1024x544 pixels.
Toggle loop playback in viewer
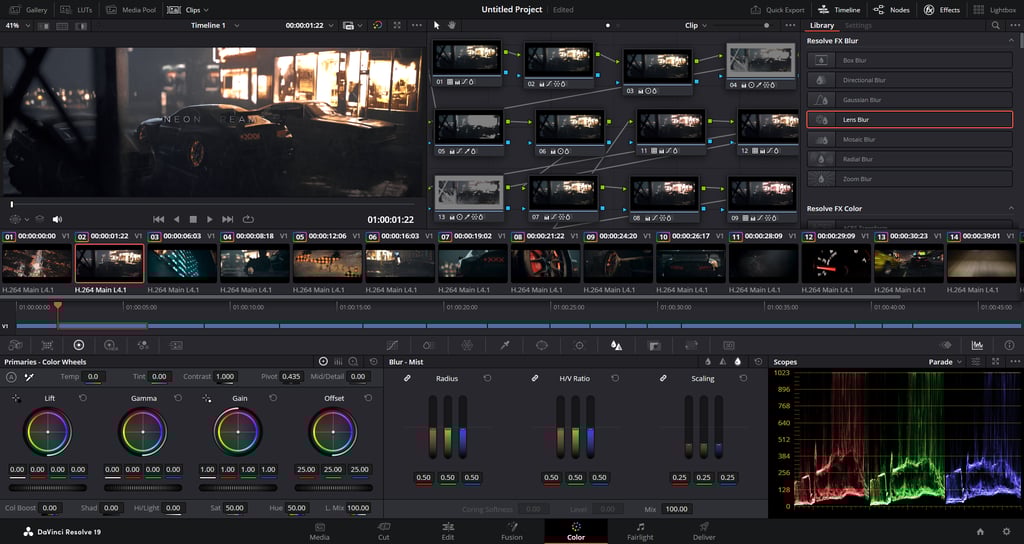point(248,219)
